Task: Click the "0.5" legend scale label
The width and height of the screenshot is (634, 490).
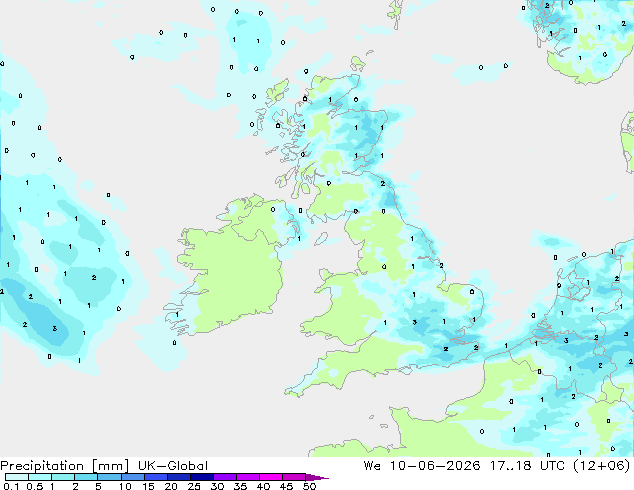Action: pos(34,486)
